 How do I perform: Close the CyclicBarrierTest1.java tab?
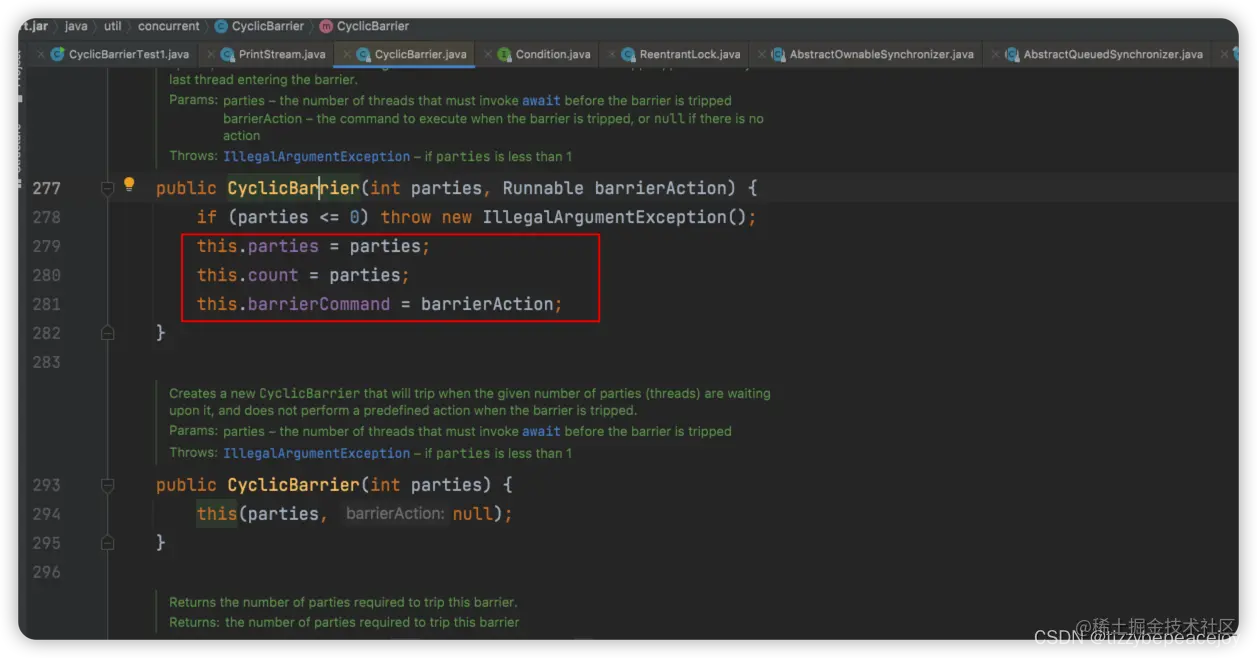[41, 55]
